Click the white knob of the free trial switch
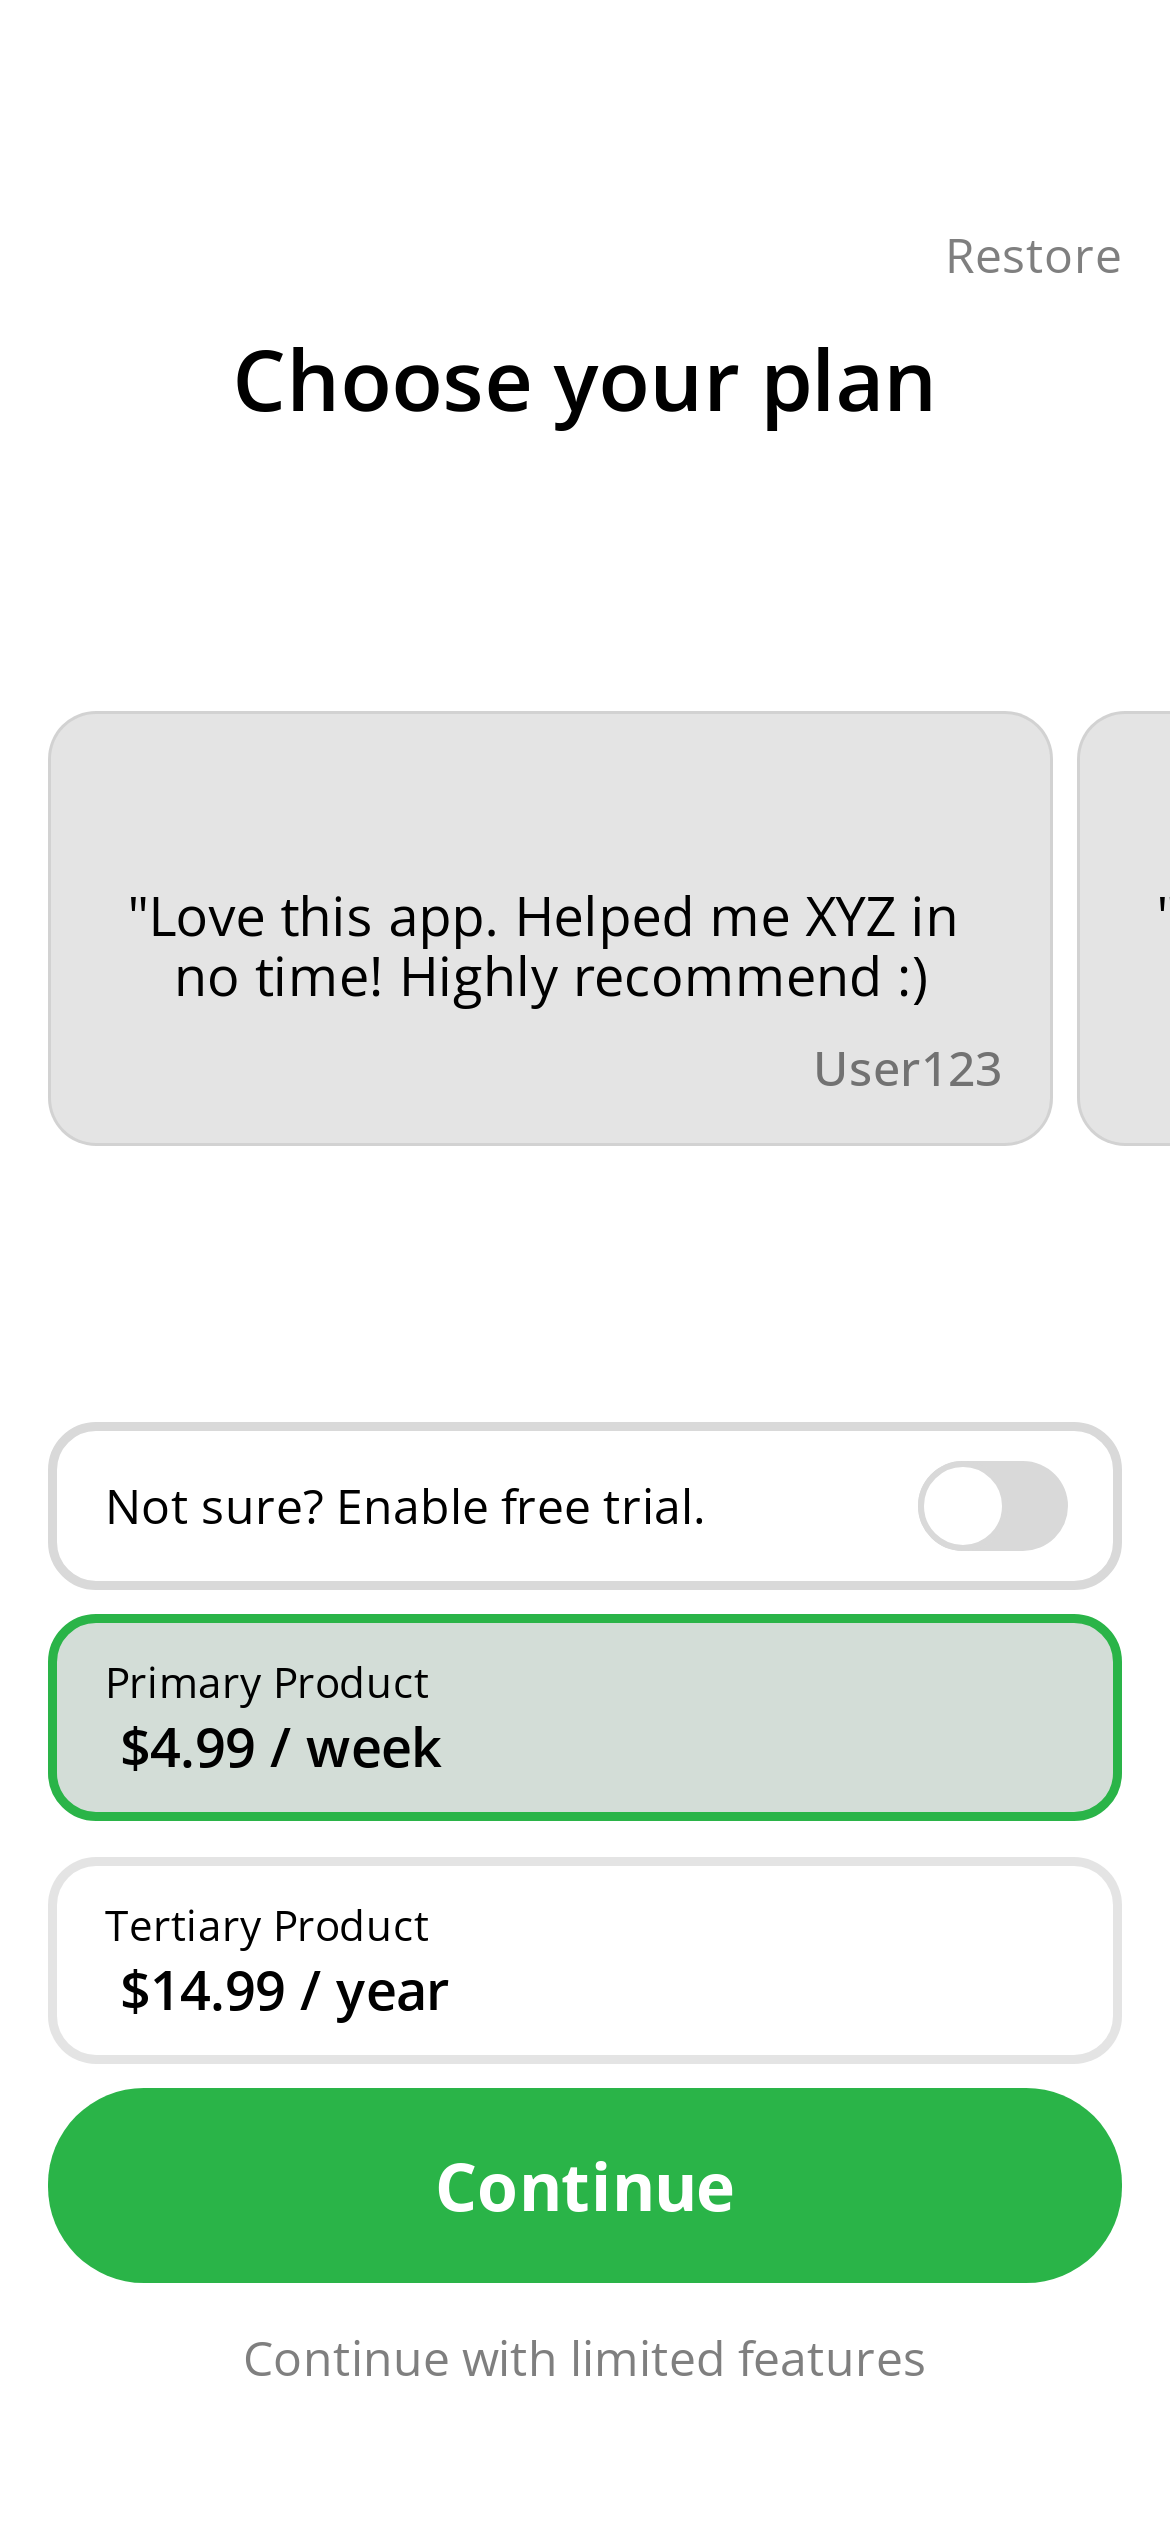The image size is (1170, 2532). [x=962, y=1506]
